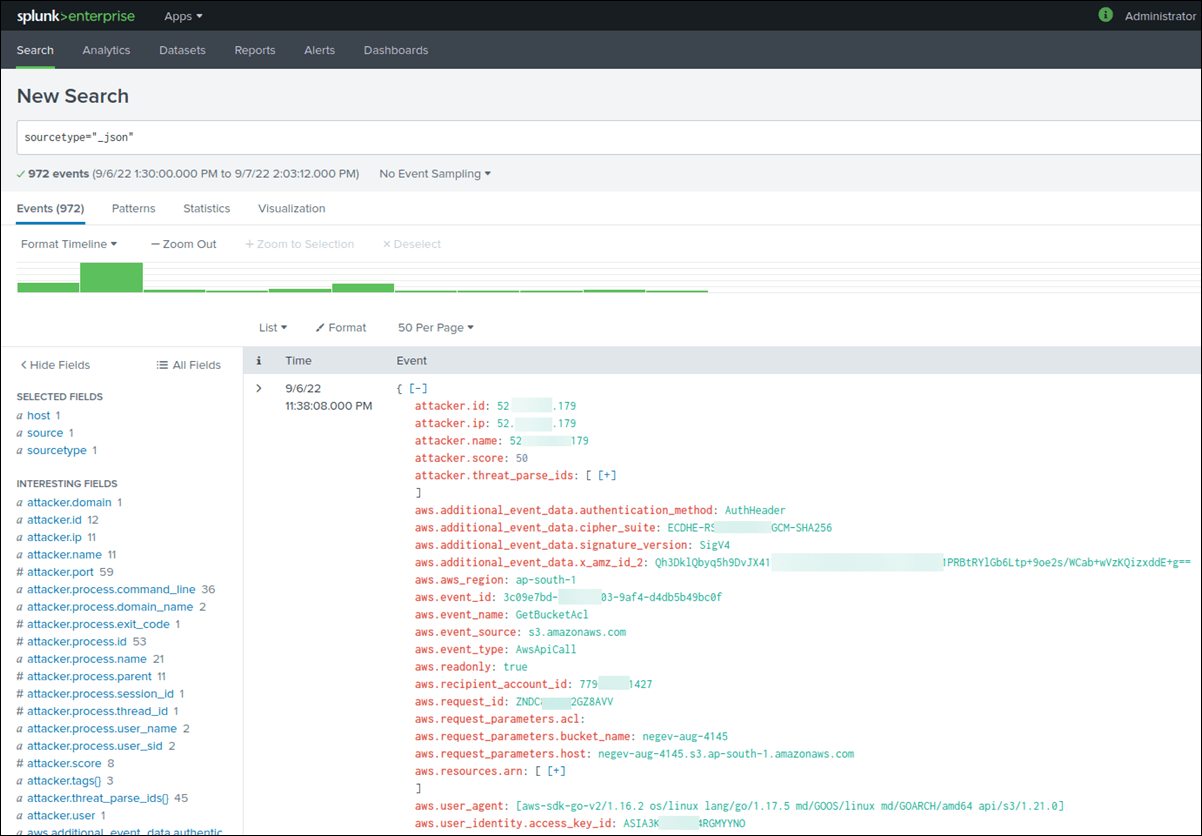Open the List view dropdown
The height and width of the screenshot is (836, 1202).
[x=272, y=327]
